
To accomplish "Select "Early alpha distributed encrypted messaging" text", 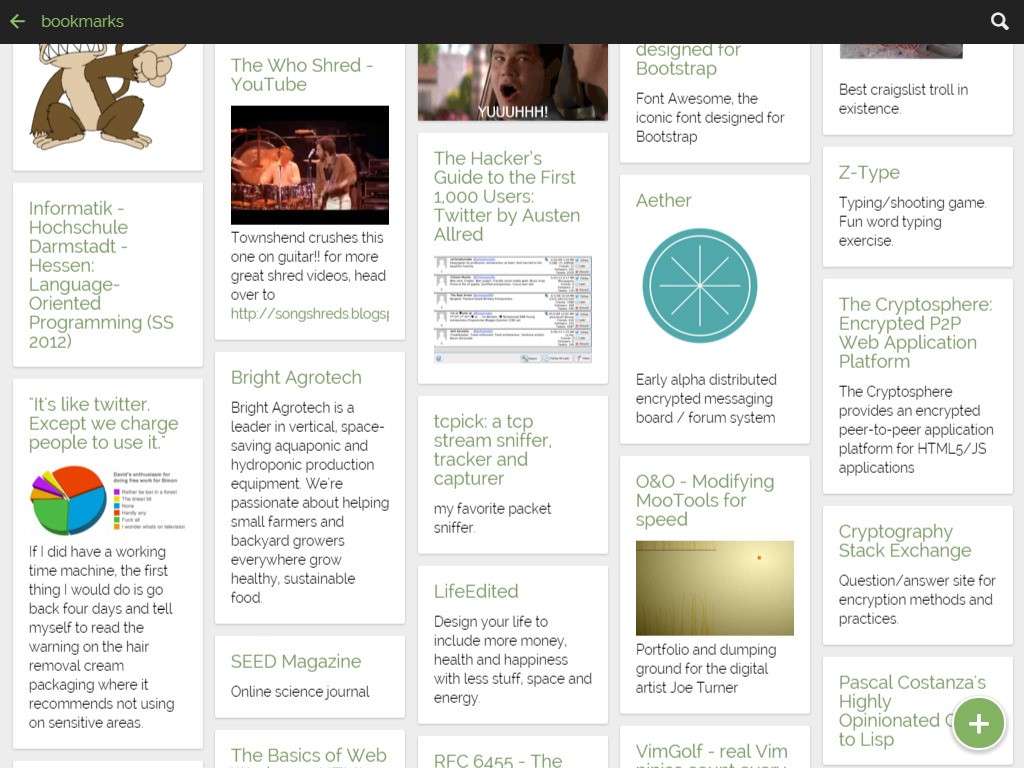I will click(706, 398).
